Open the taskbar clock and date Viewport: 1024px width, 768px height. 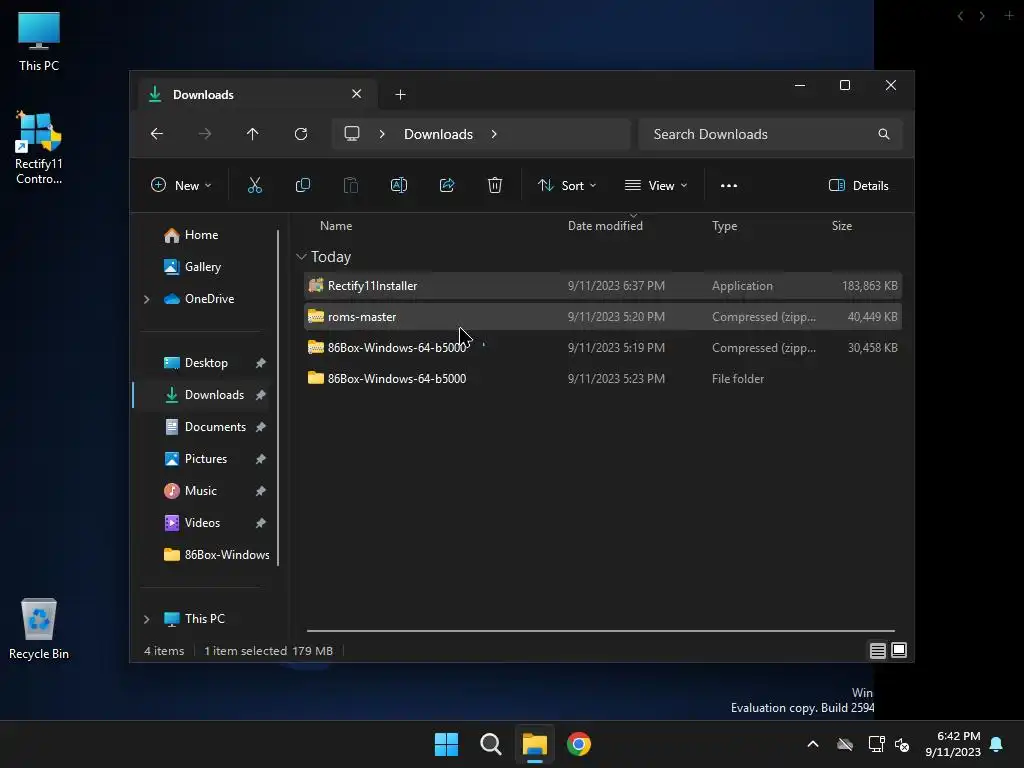953,744
